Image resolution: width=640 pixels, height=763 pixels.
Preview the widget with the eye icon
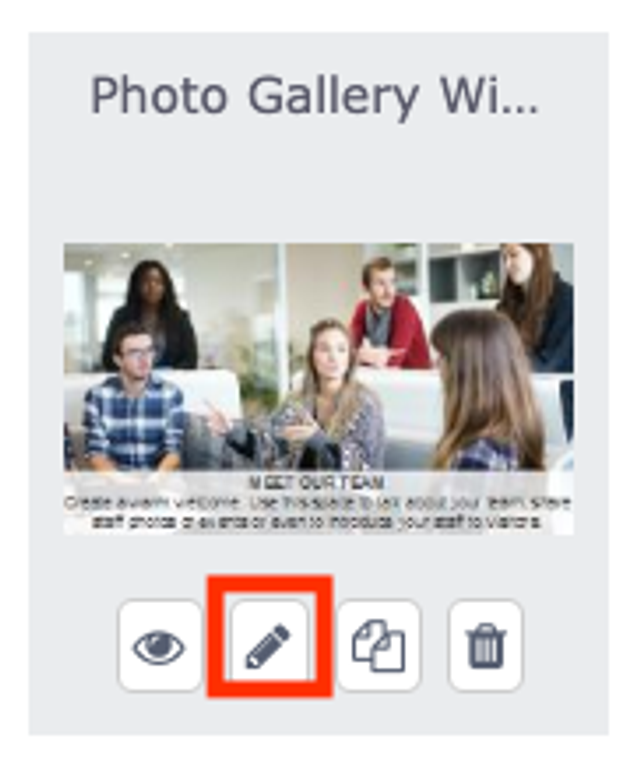pos(160,646)
